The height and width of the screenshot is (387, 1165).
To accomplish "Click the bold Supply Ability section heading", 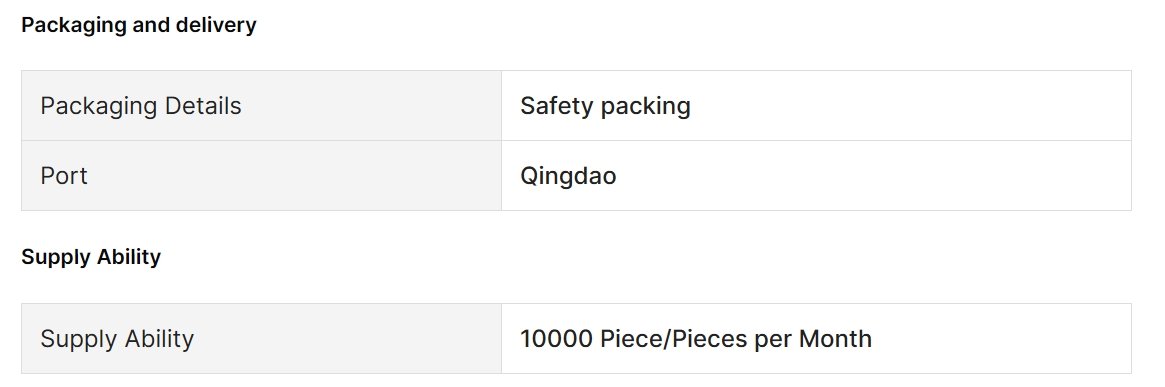I will [91, 258].
